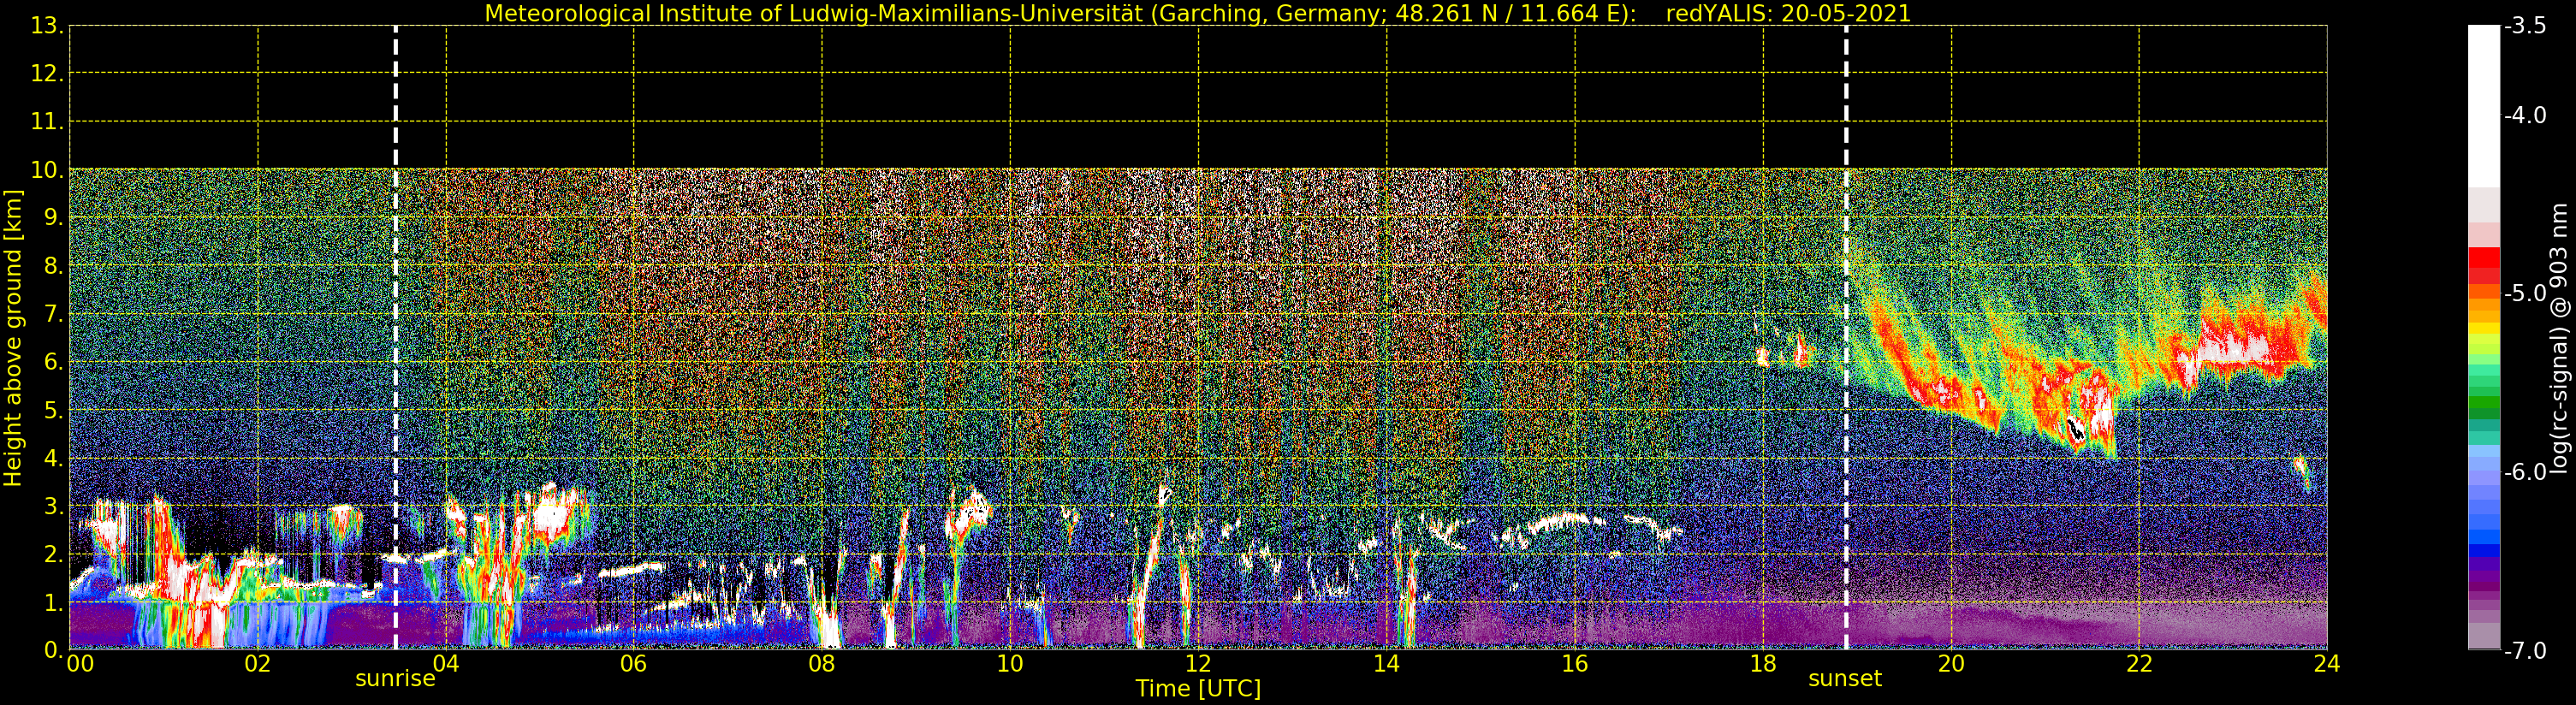Image resolution: width=2576 pixels, height=705 pixels.
Task: Click the "13." height axis tick label
Action: click(x=46, y=26)
